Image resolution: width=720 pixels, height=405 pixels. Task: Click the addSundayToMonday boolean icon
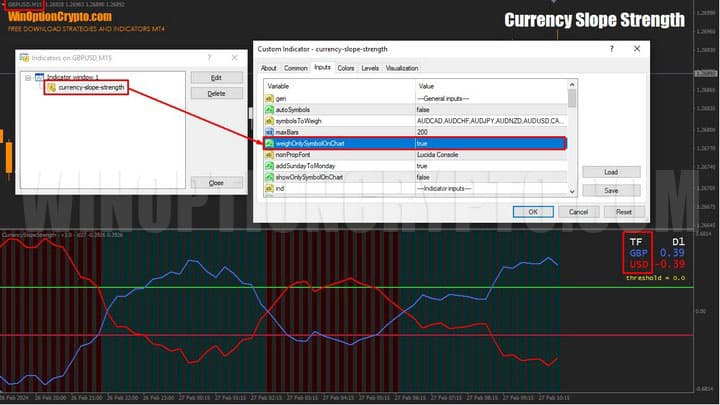(270, 166)
